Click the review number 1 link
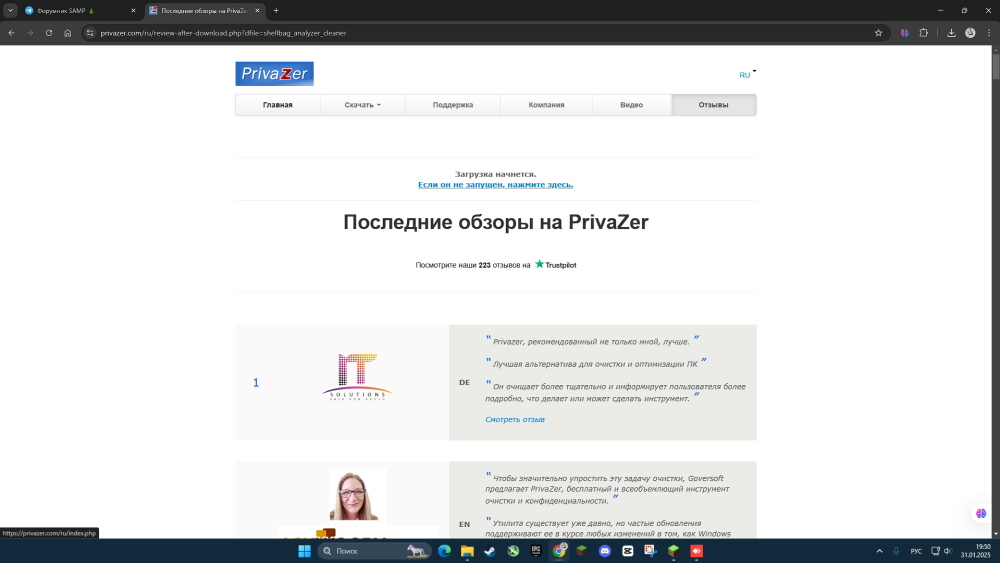The width and height of the screenshot is (1000, 563). tap(256, 383)
